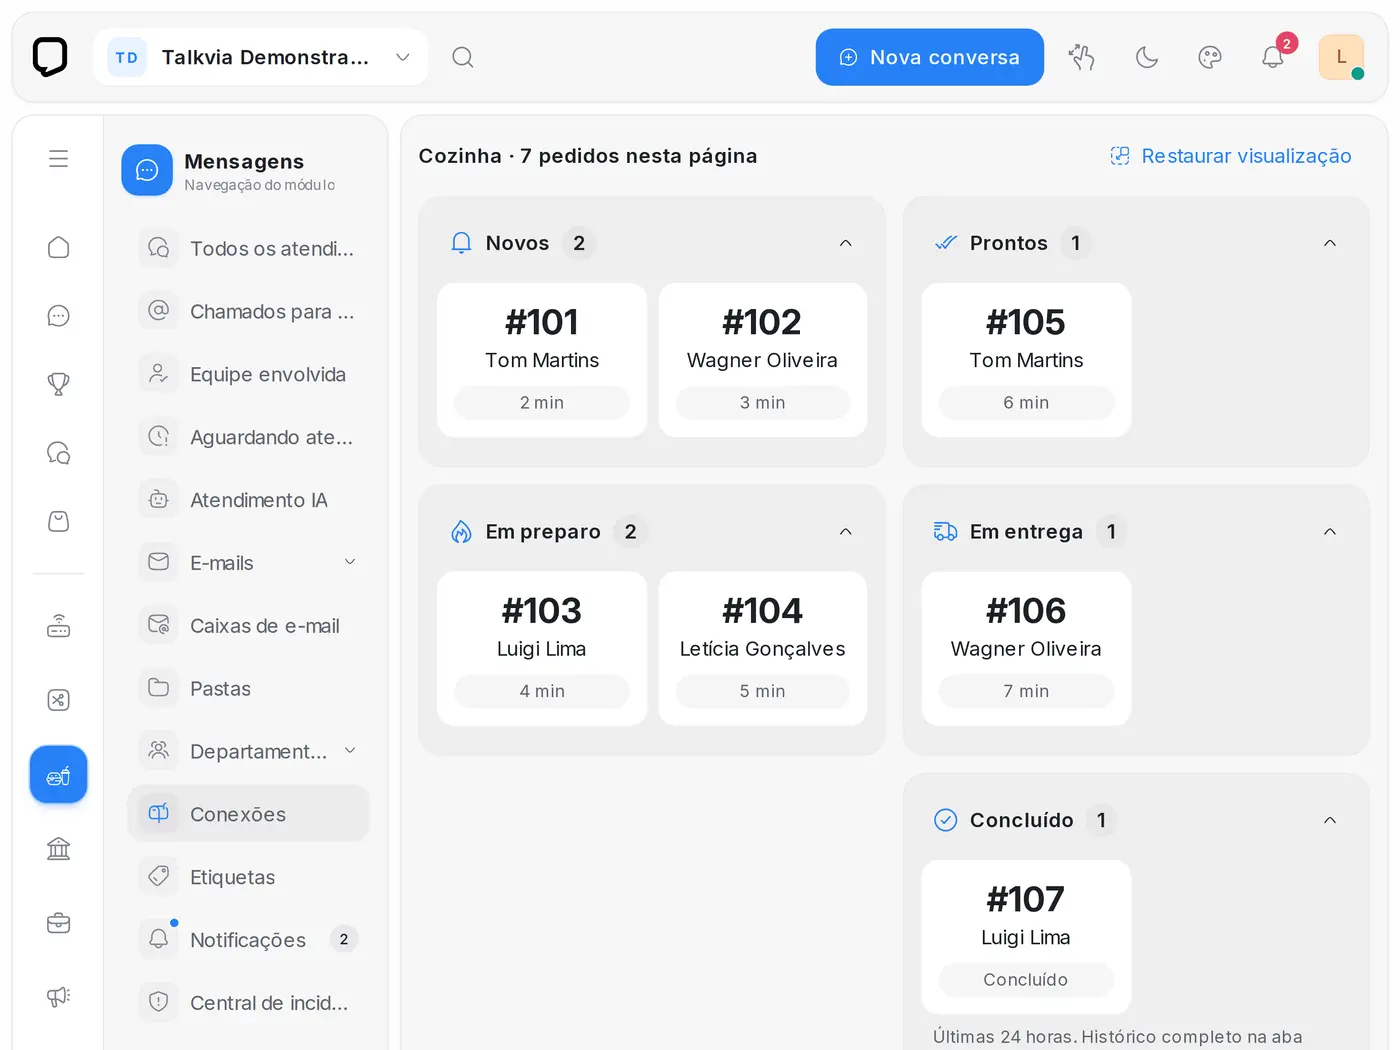Open router device icon in left rail
The image size is (1400, 1050).
pos(59,626)
